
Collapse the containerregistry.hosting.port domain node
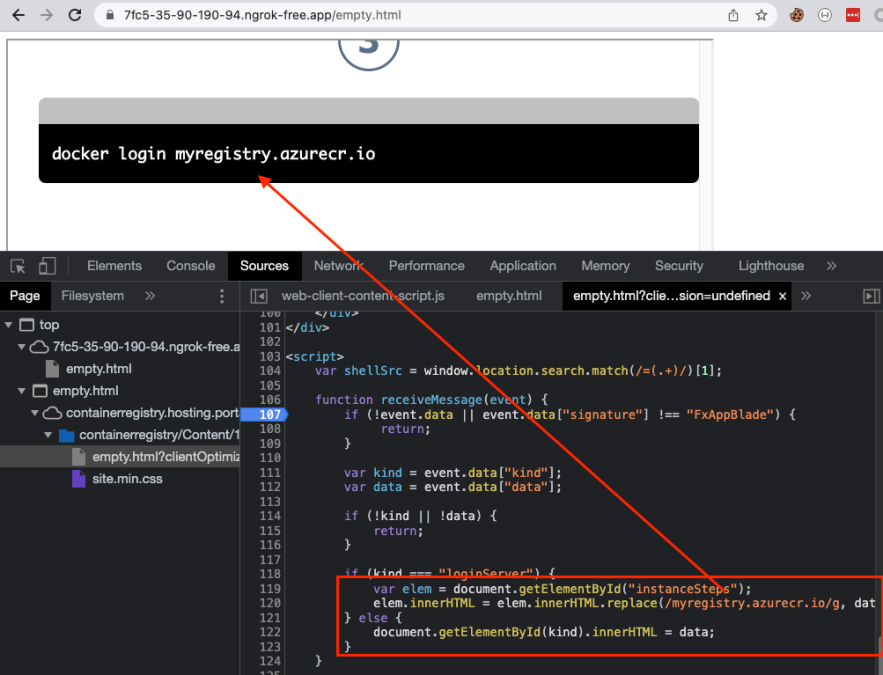tap(35, 413)
